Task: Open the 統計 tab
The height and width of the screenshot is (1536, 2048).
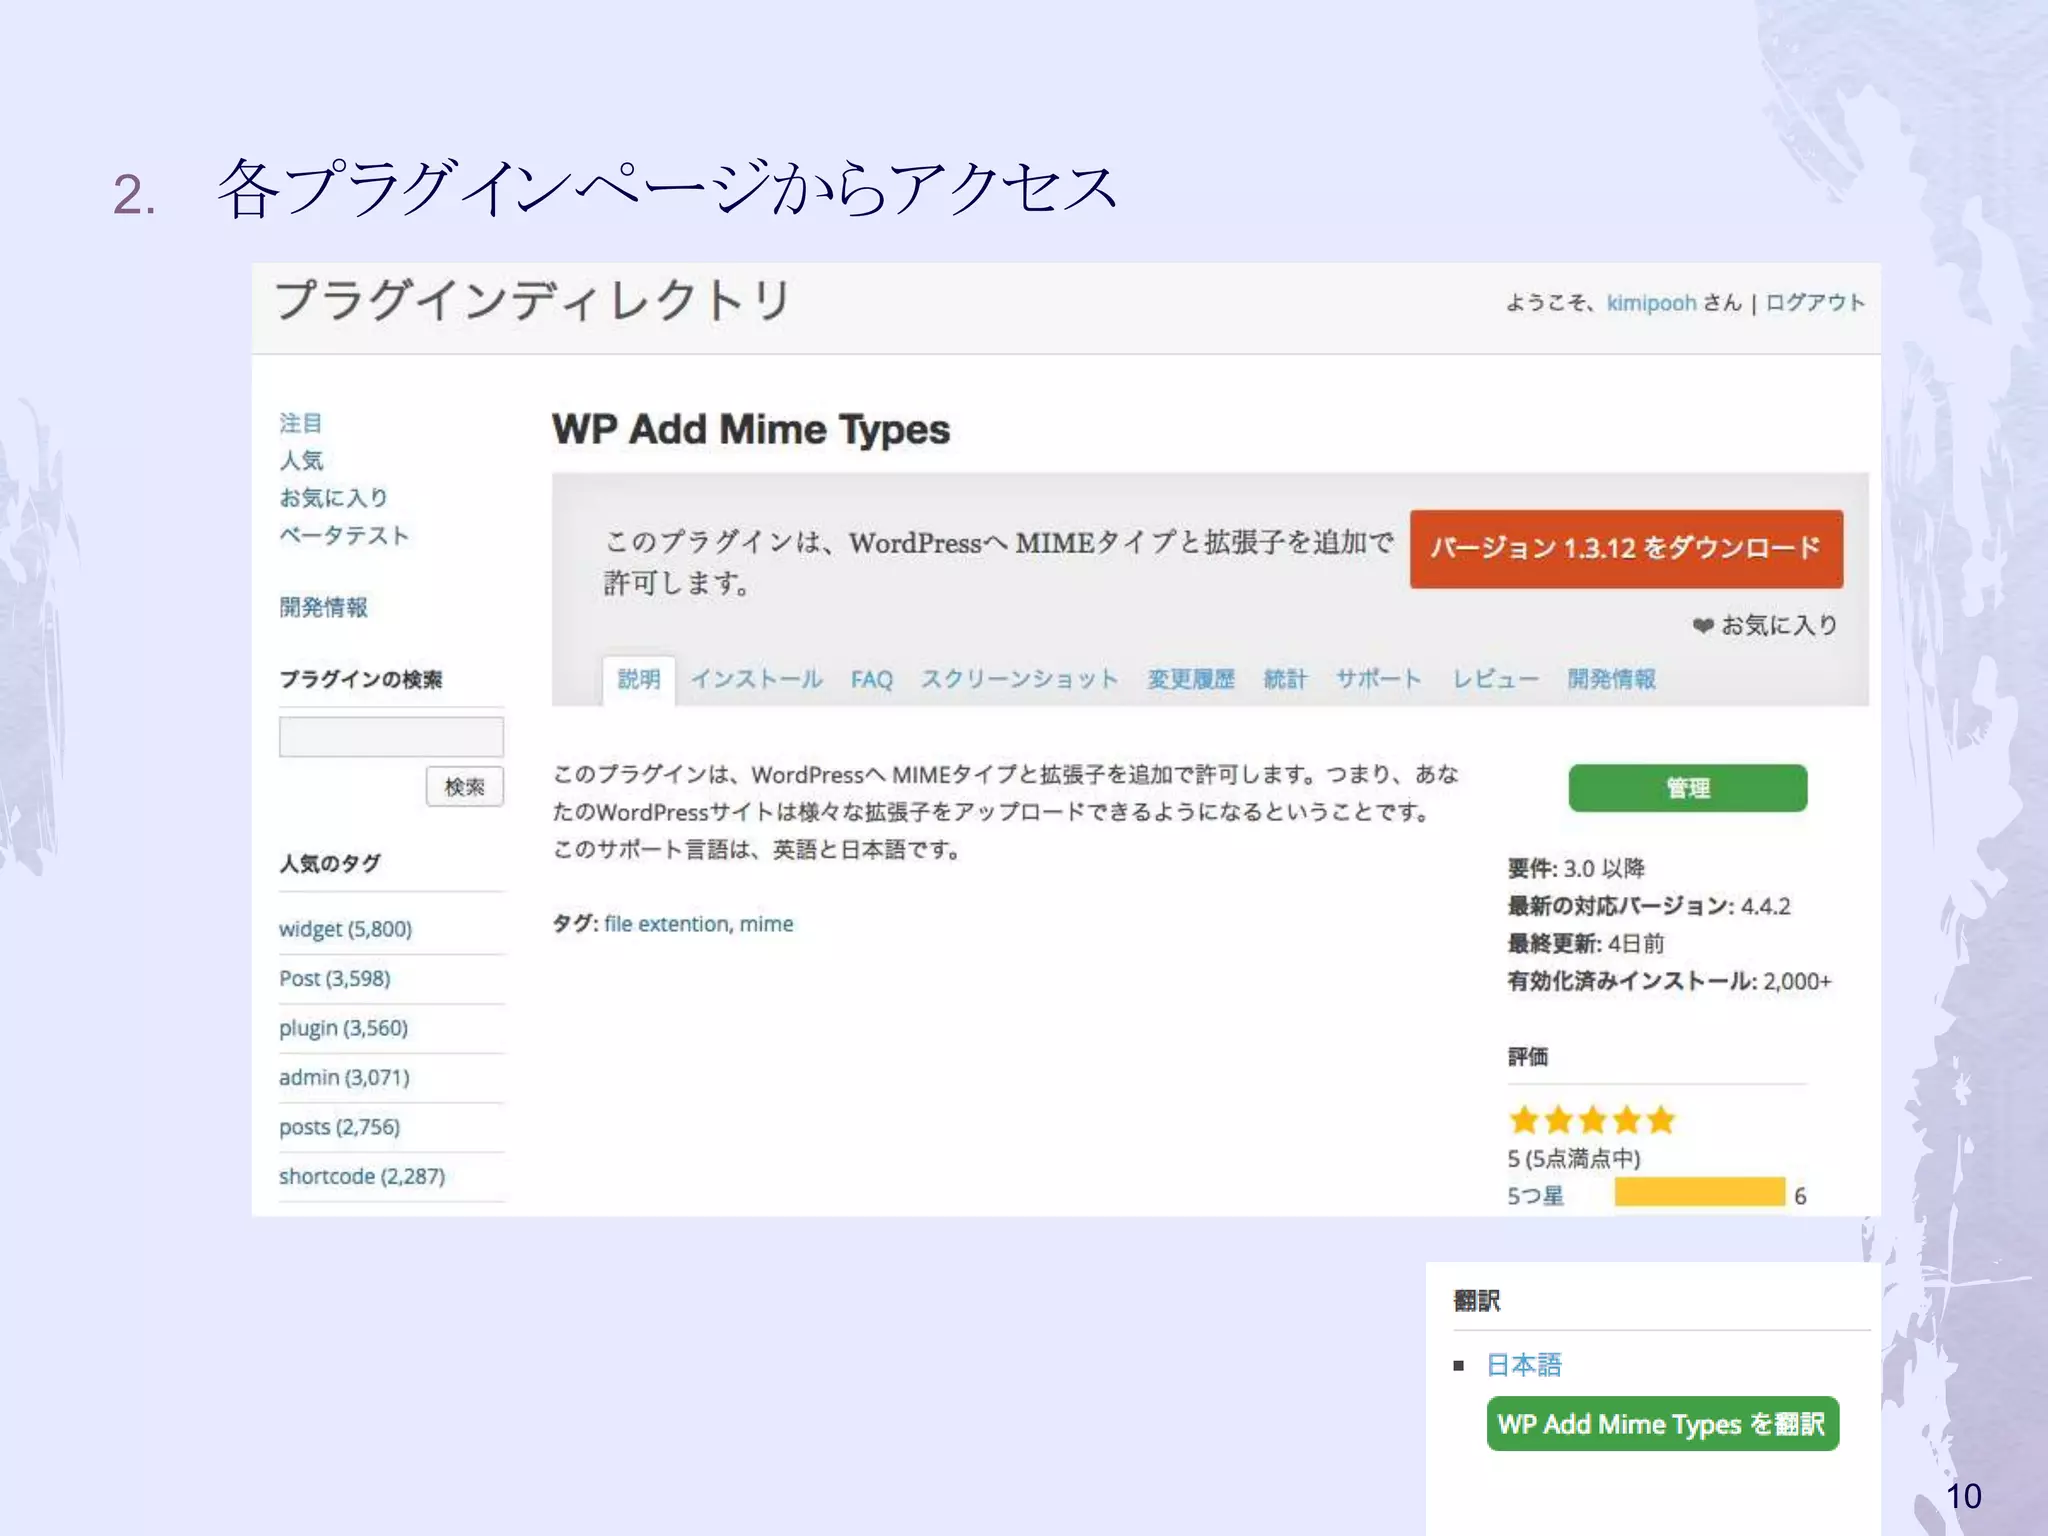Action: (1285, 680)
